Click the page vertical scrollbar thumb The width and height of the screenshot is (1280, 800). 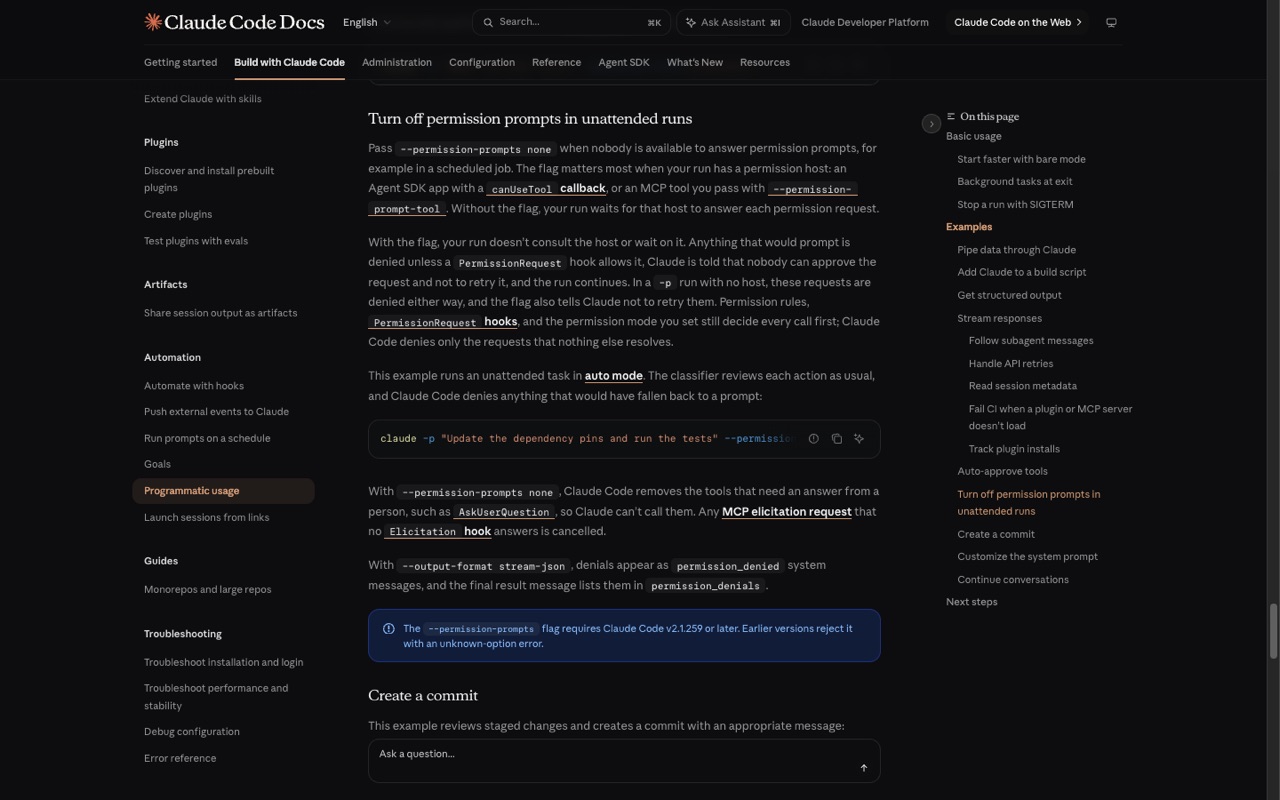pyautogui.click(x=1274, y=631)
